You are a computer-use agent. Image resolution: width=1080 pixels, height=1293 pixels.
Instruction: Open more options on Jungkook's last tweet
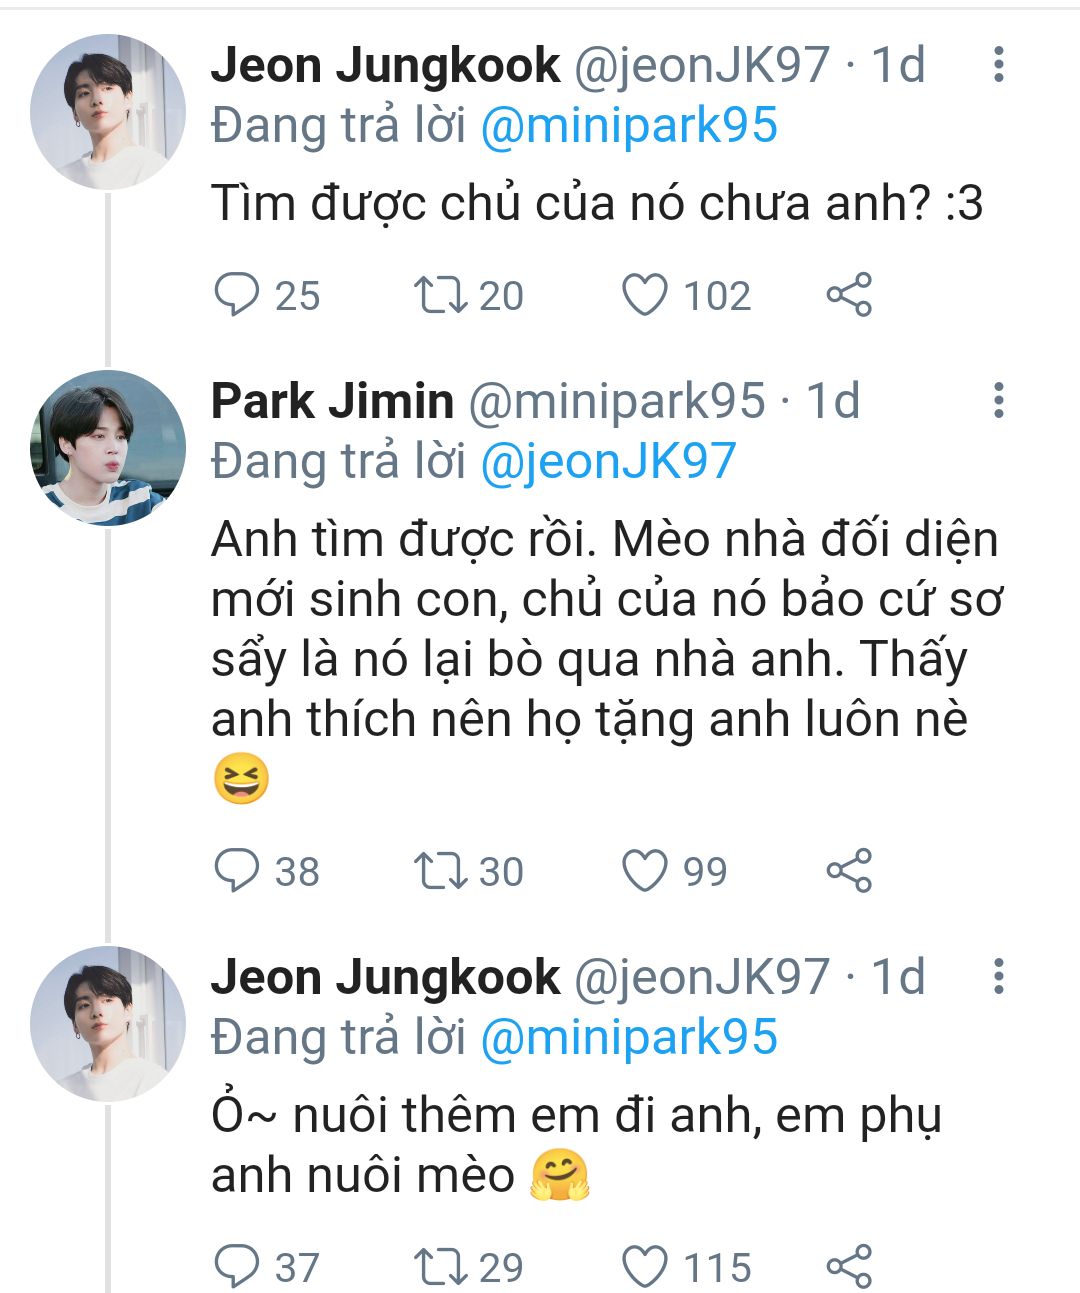pyautogui.click(x=997, y=977)
